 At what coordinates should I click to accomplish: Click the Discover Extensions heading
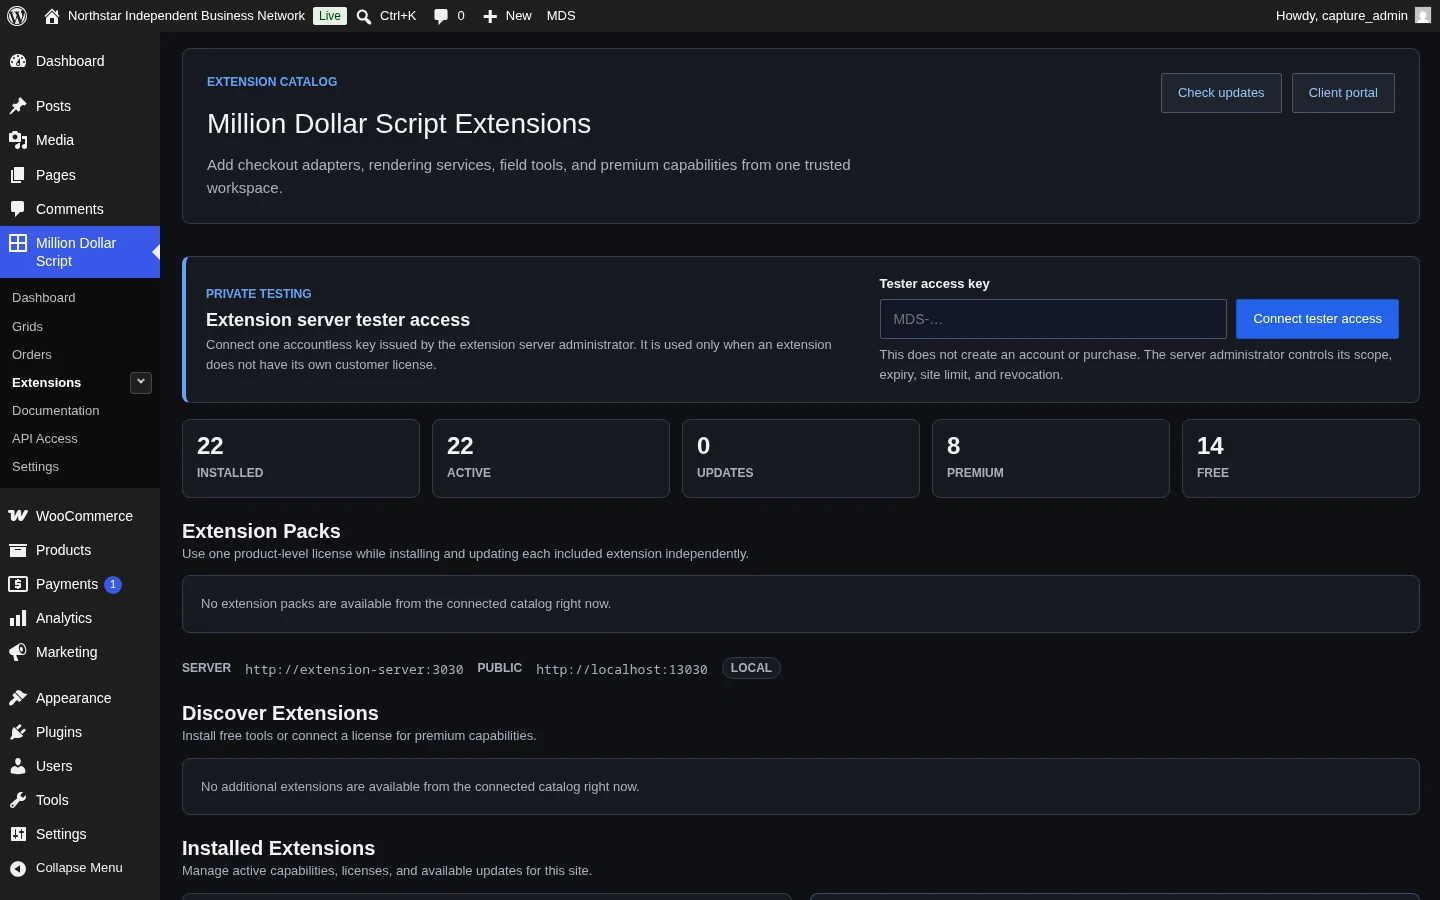[x=280, y=713]
